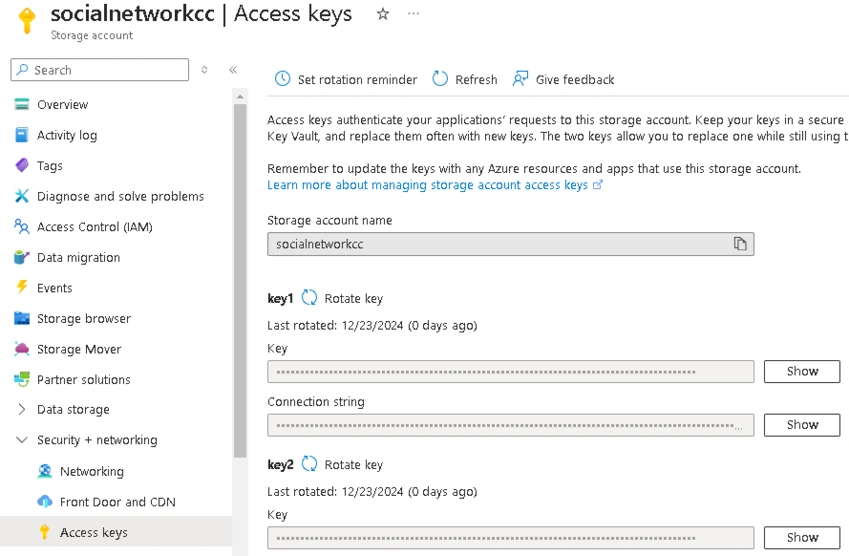Click the Front Door and CDN icon
Screen dimensions: 849x556
coord(44,501)
